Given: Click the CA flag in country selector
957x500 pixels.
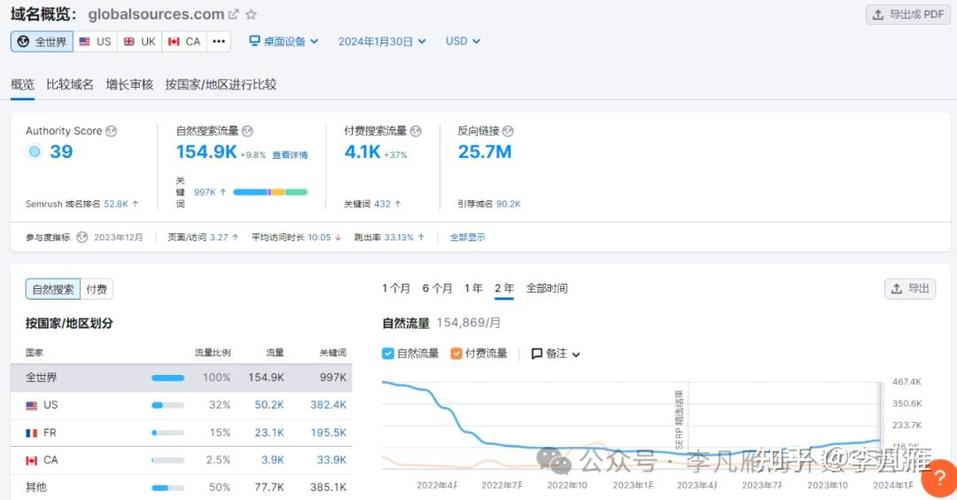Looking at the screenshot, I should coord(173,42).
